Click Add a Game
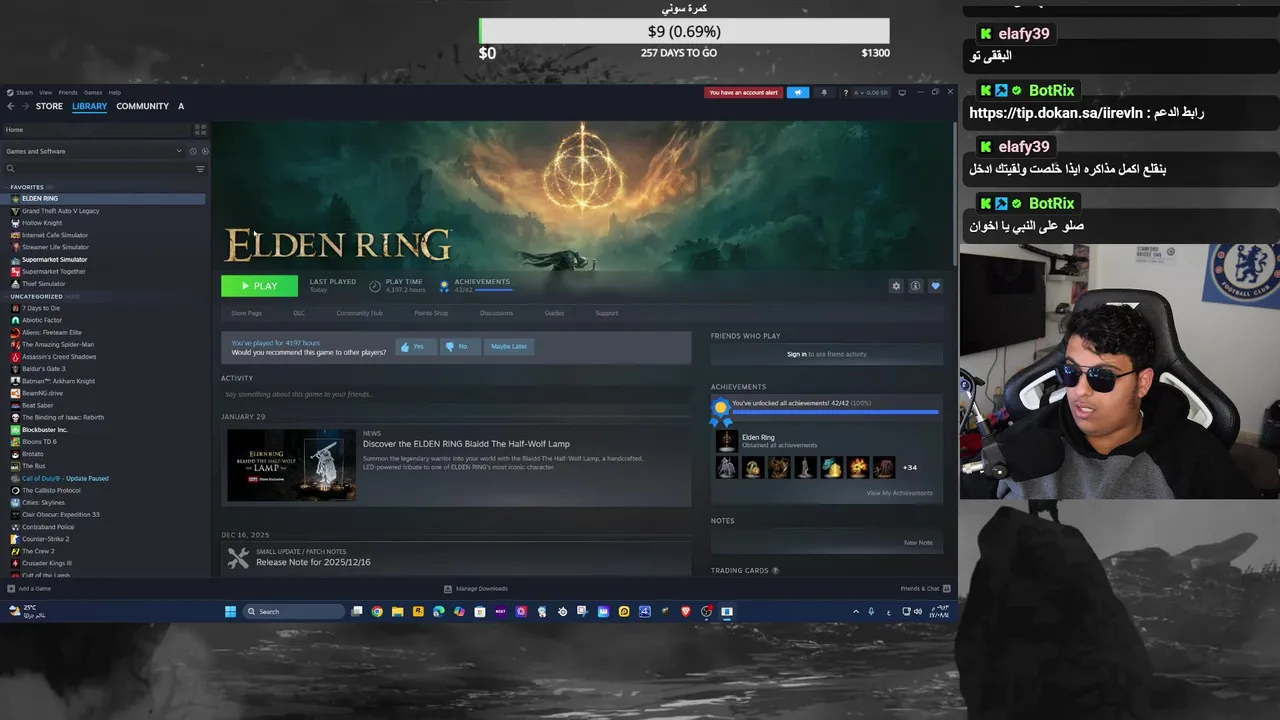1280x720 pixels. tap(28, 589)
